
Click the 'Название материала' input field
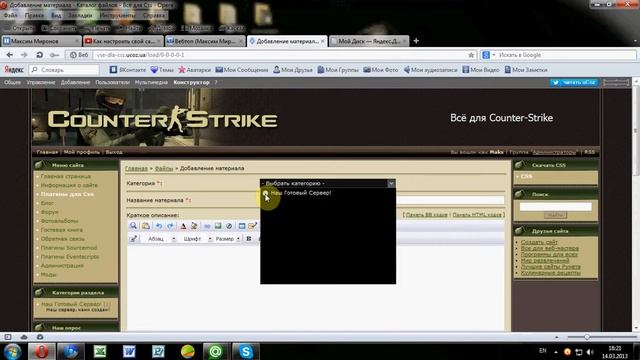pos(450,200)
